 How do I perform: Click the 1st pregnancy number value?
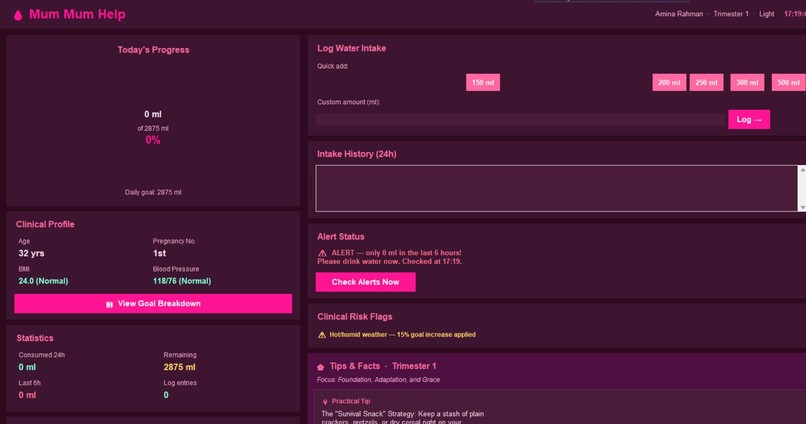[x=159, y=253]
